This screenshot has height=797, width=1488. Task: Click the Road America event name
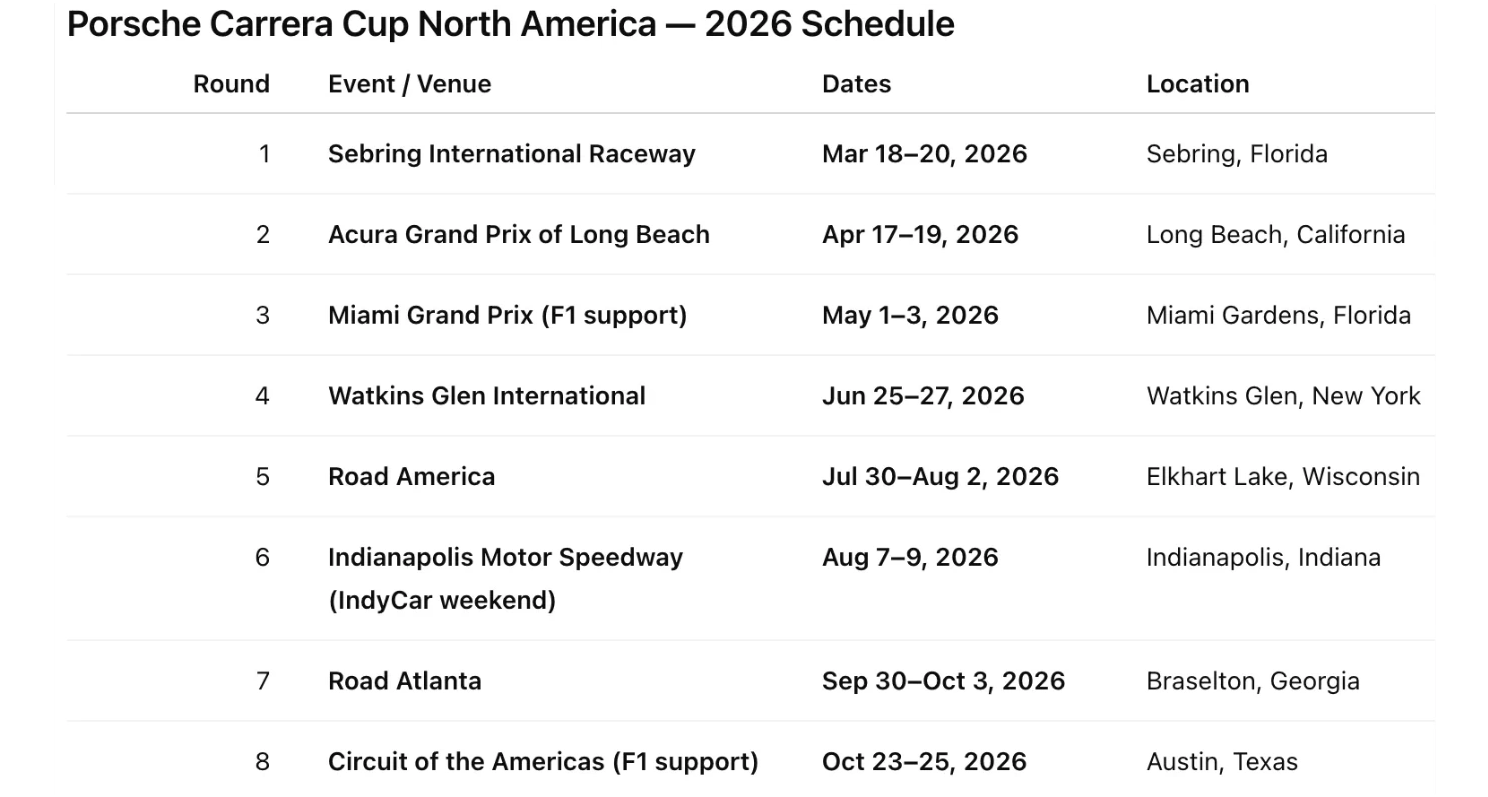pos(411,476)
